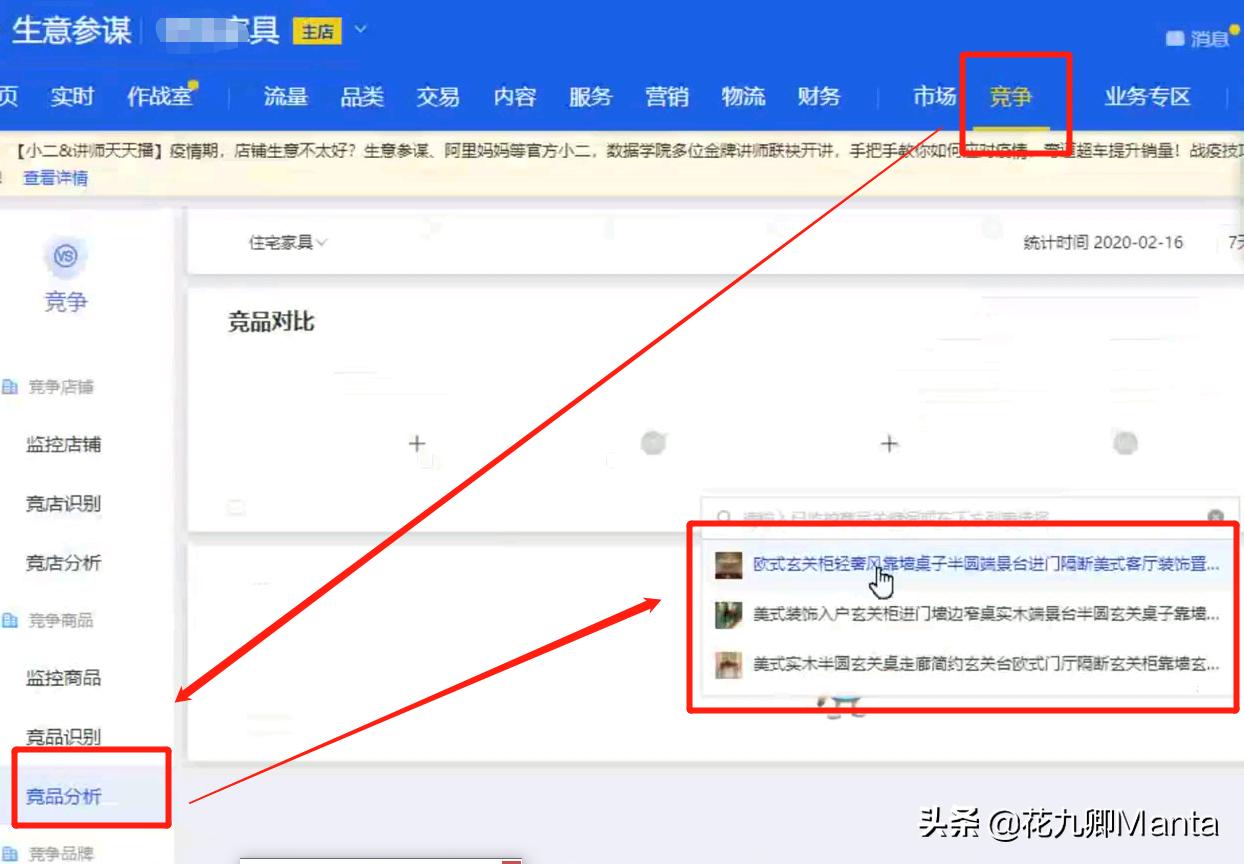Click the magnifier icon inside the search box

pos(721,517)
